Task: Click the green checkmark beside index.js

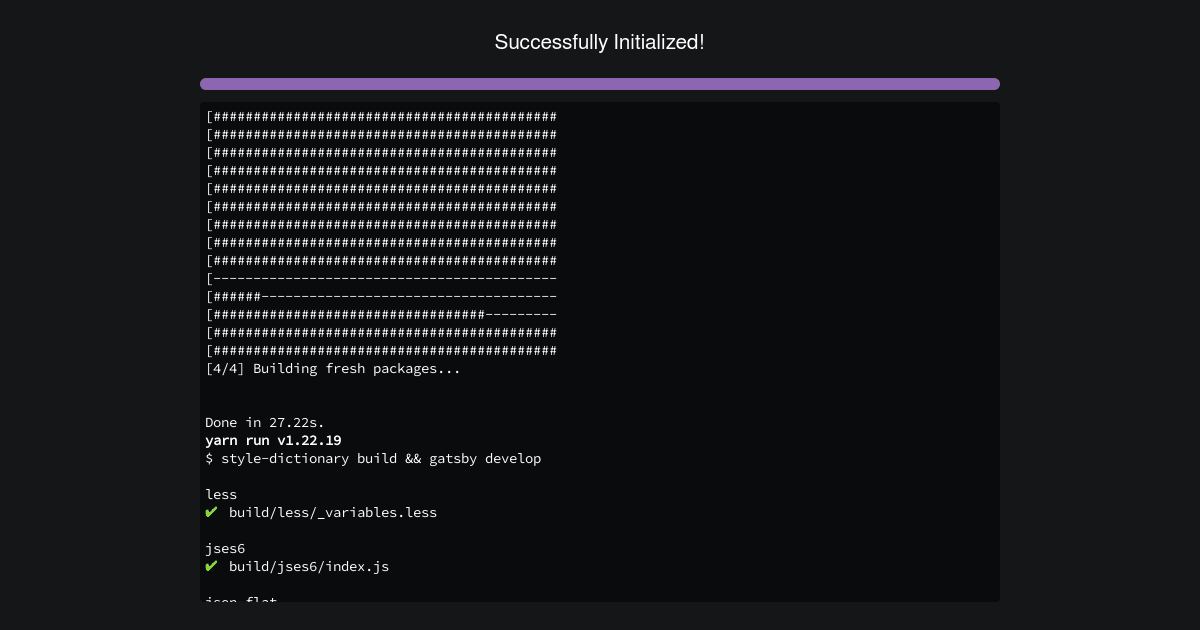Action: (212, 566)
